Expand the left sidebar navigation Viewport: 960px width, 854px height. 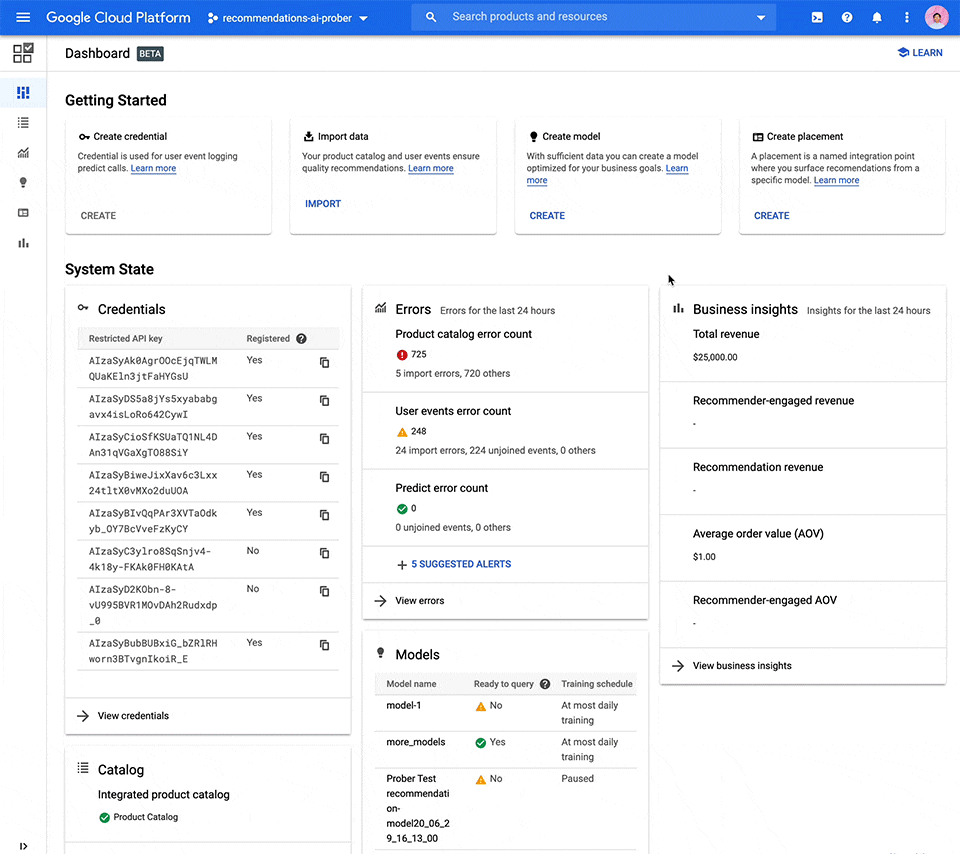(23, 846)
